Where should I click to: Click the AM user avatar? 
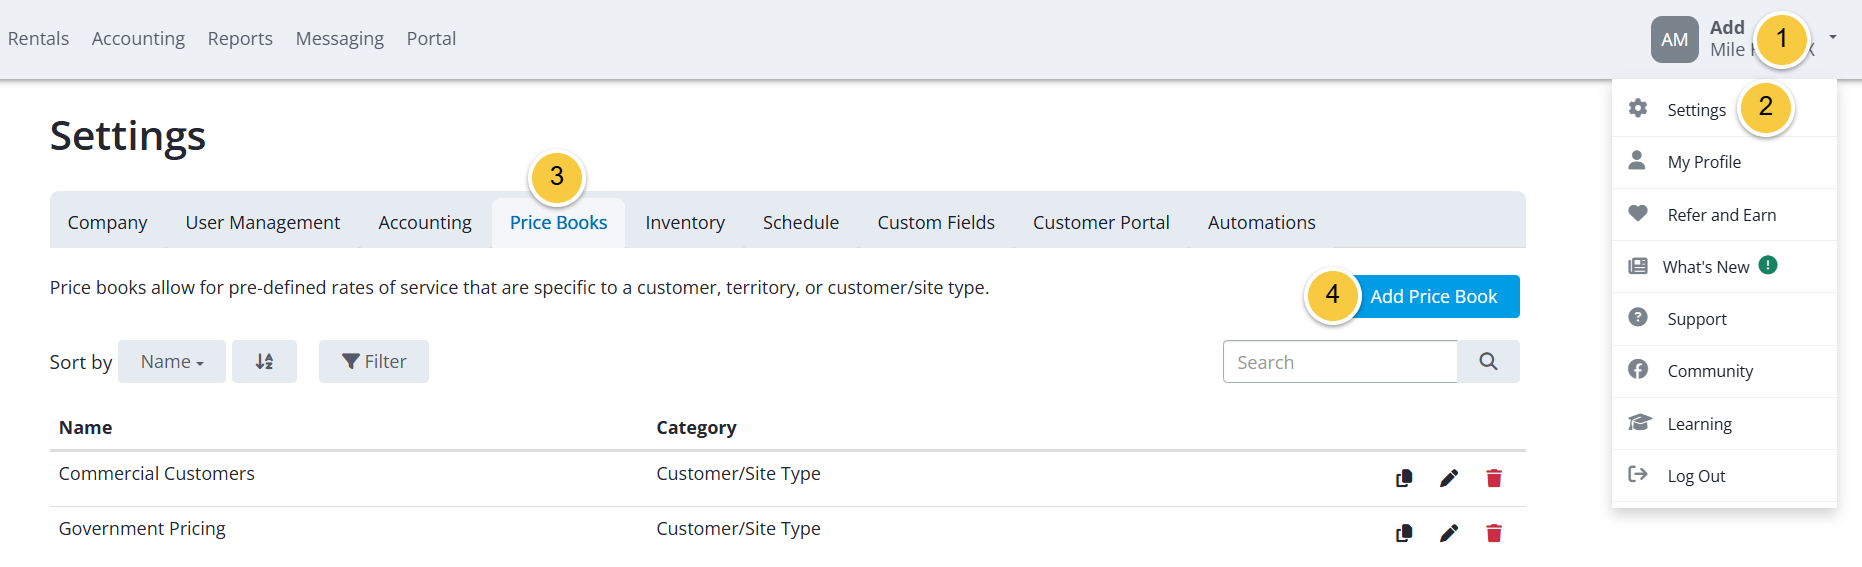pos(1674,39)
